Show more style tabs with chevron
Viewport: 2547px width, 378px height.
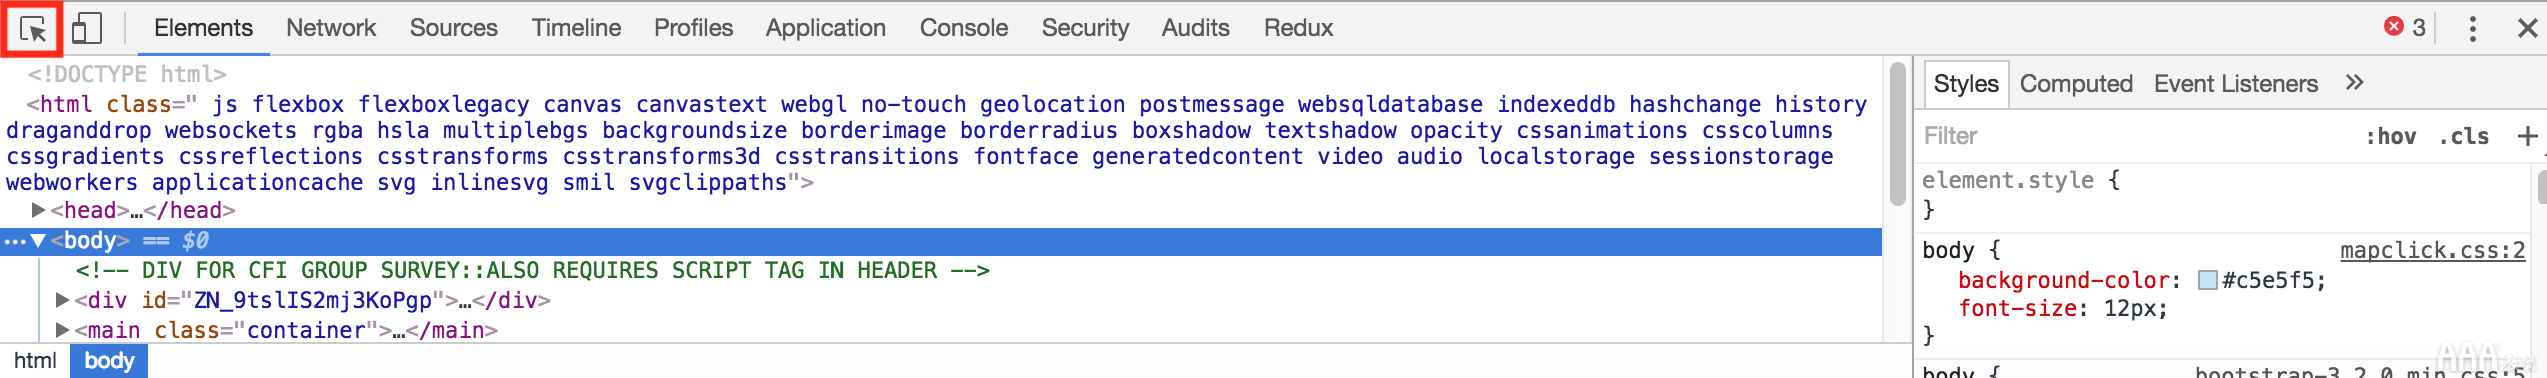(2354, 83)
